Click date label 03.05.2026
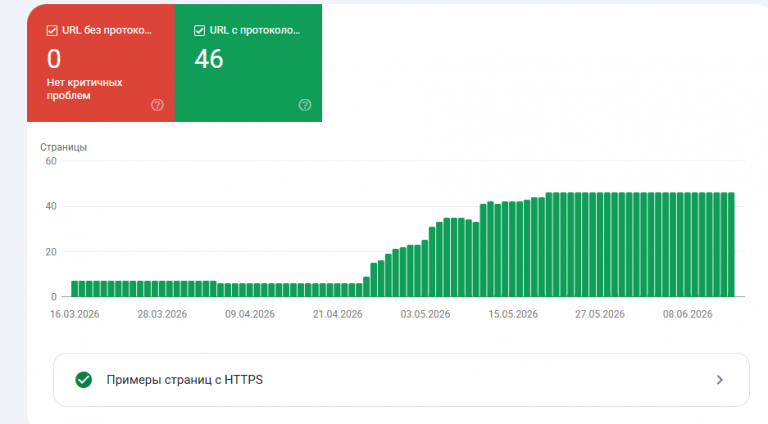 pos(425,314)
